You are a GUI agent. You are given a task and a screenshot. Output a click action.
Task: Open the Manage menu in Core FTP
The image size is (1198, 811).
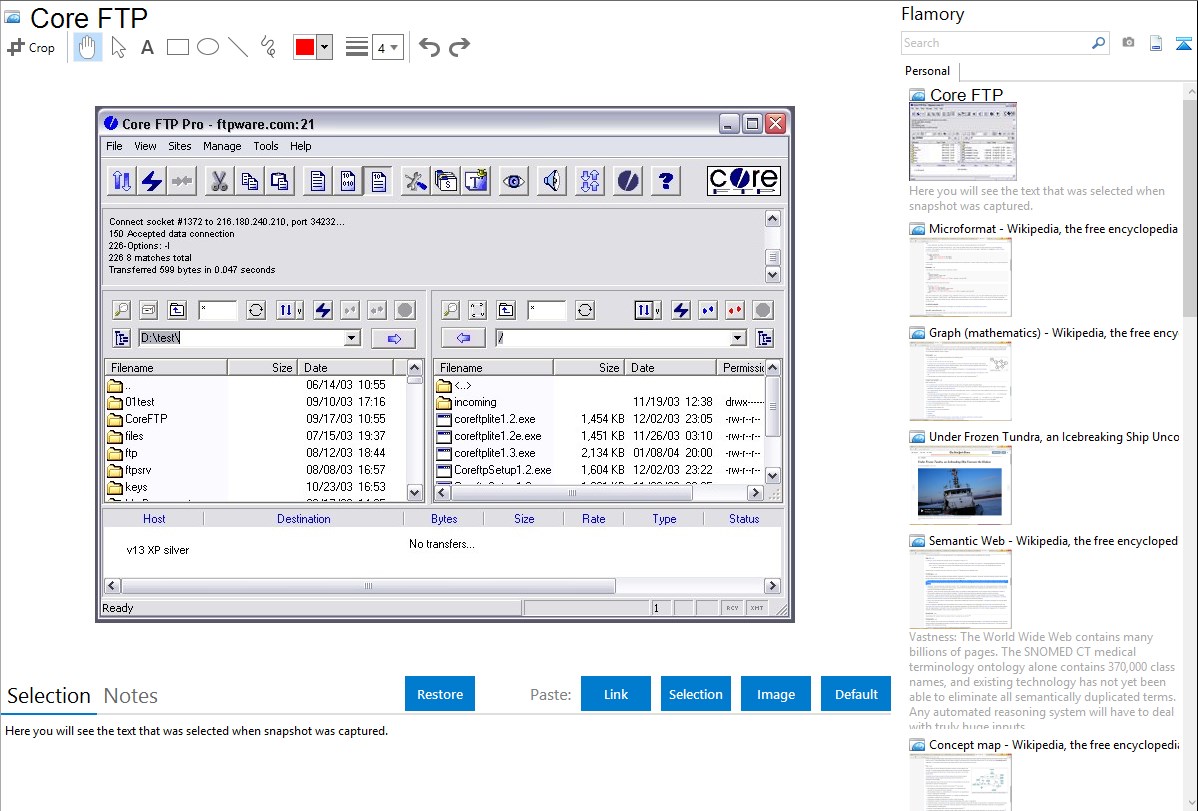point(222,146)
